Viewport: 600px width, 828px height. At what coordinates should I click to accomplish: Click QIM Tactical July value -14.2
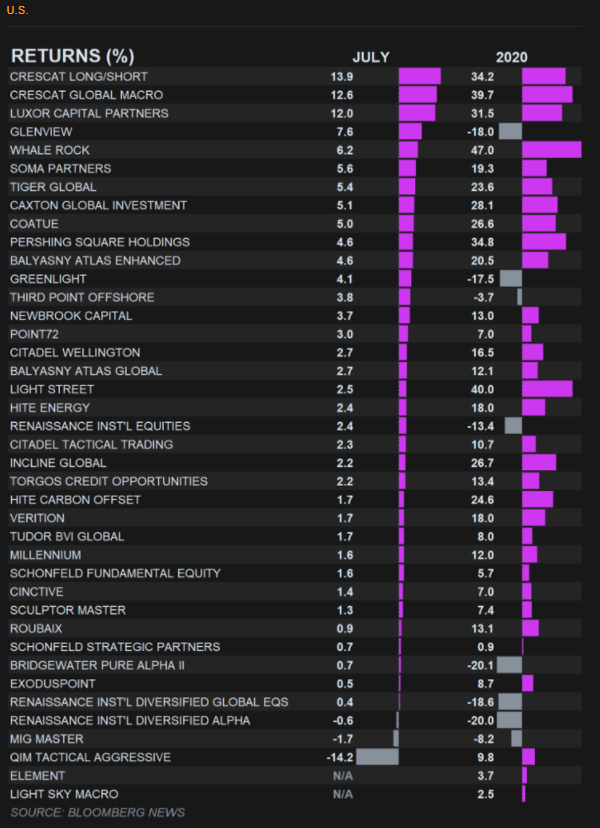coord(340,757)
